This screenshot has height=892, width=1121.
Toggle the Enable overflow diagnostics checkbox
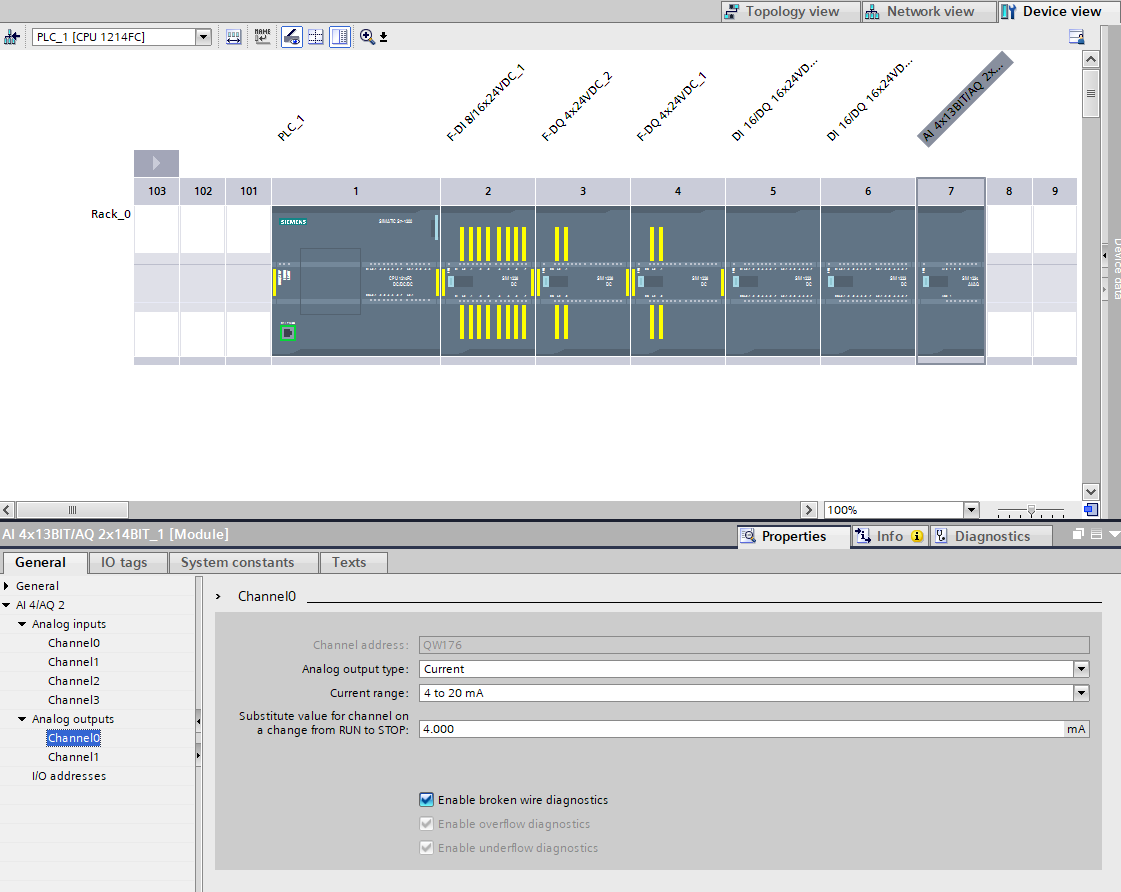(x=427, y=824)
